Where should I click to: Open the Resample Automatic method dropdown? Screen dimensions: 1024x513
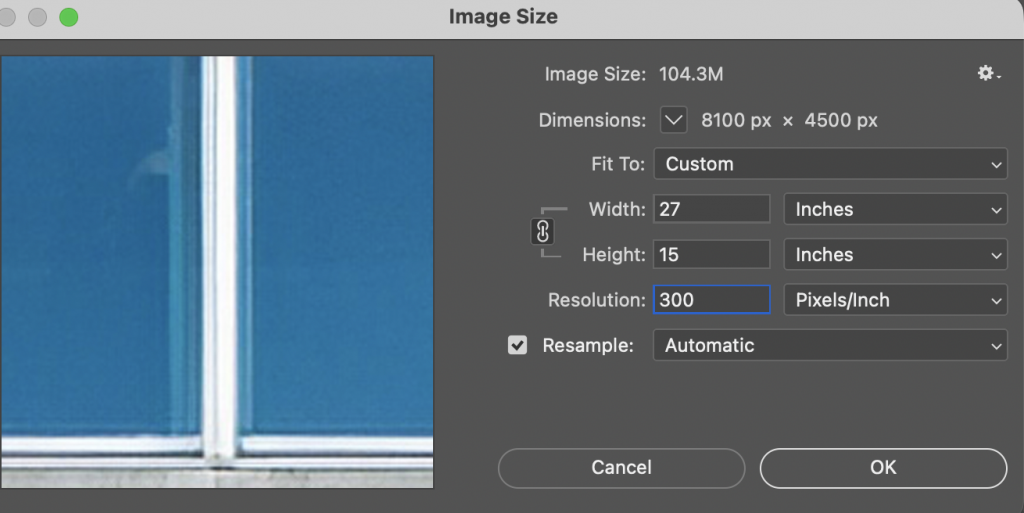point(829,346)
